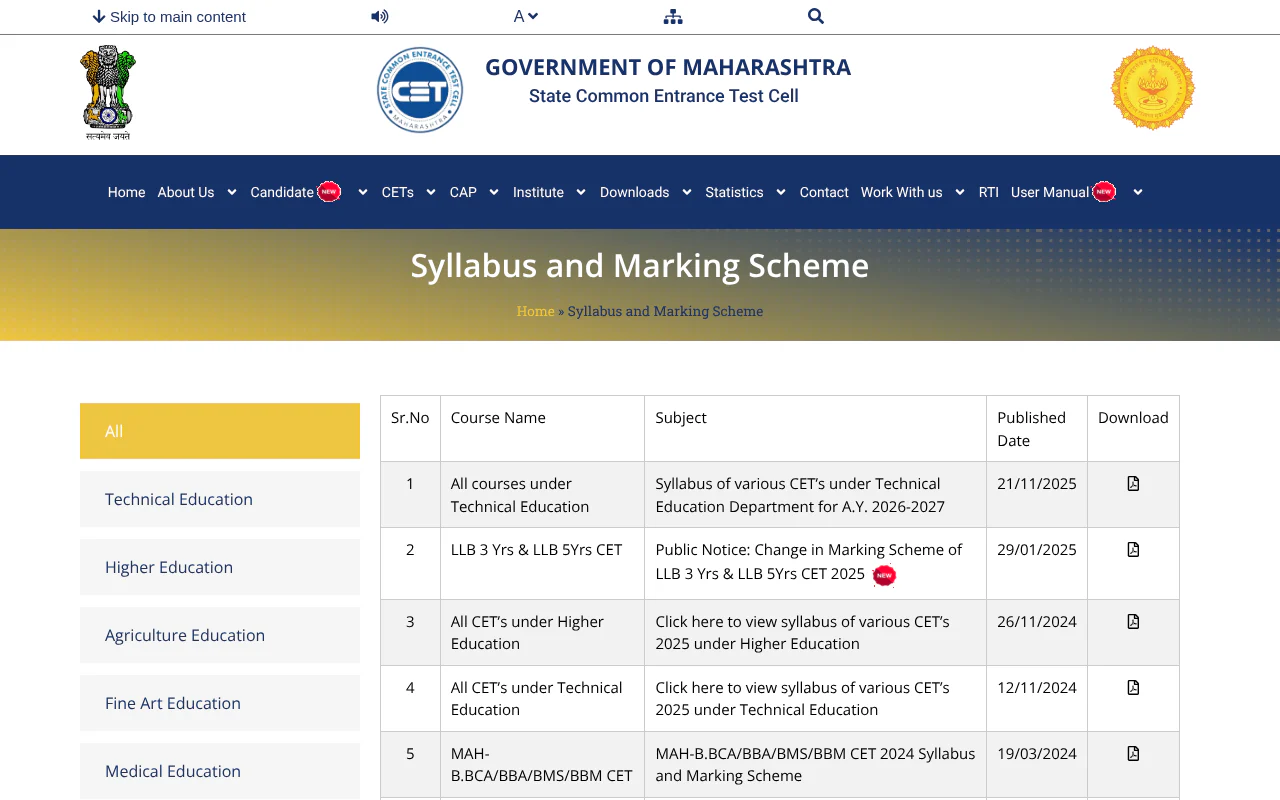This screenshot has height=800, width=1280.
Task: Click the 'Published Date' column header
Action: [x=1037, y=429]
